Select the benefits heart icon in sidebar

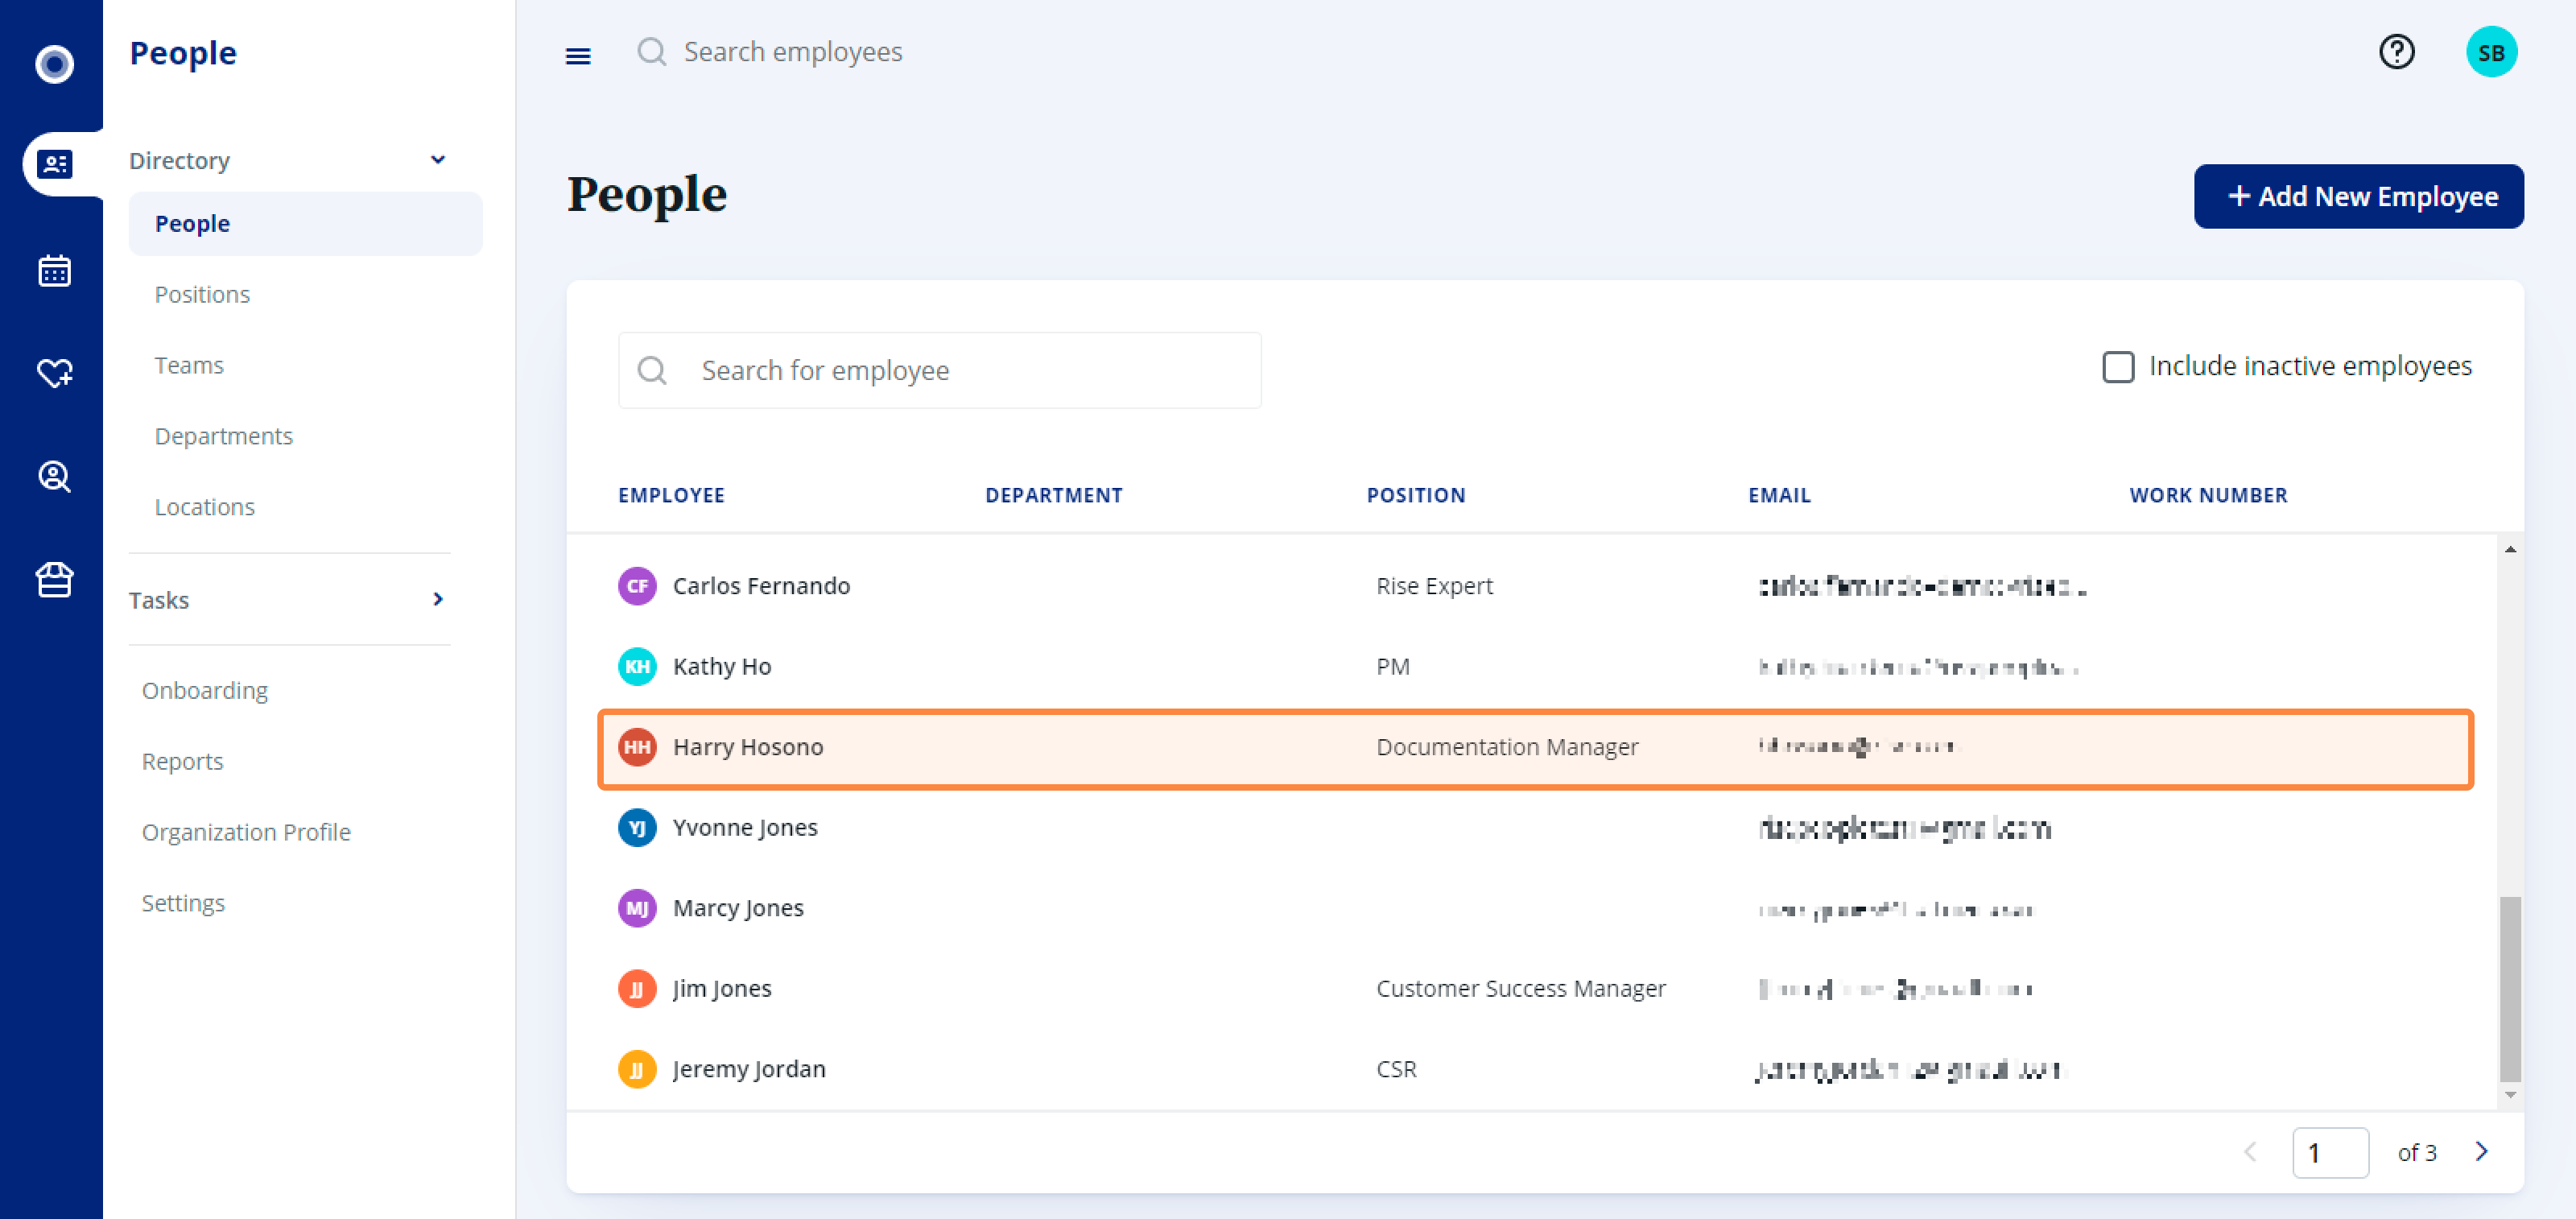click(55, 373)
